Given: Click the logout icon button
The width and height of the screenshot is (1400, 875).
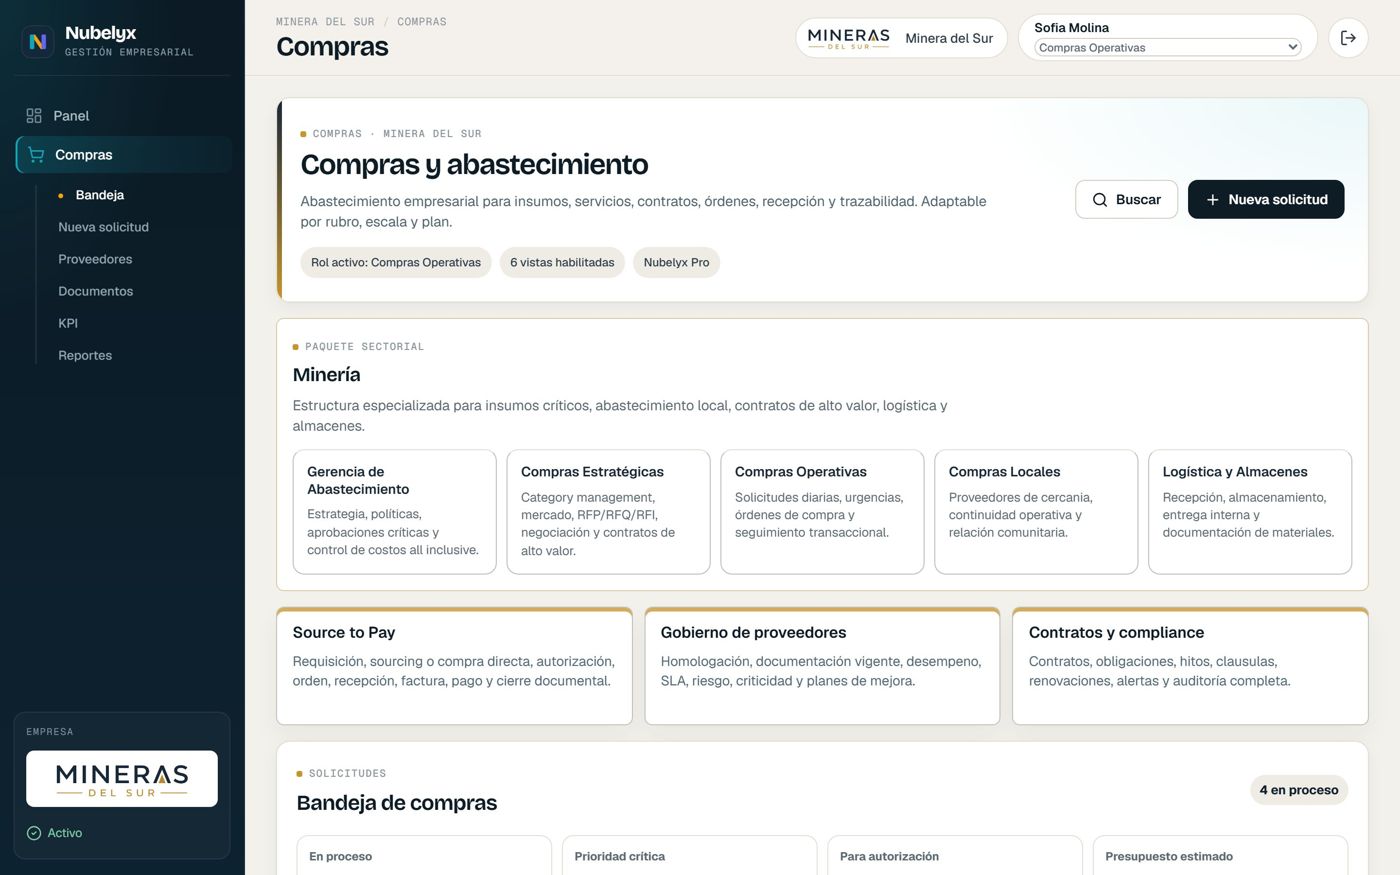Looking at the screenshot, I should pos(1348,38).
